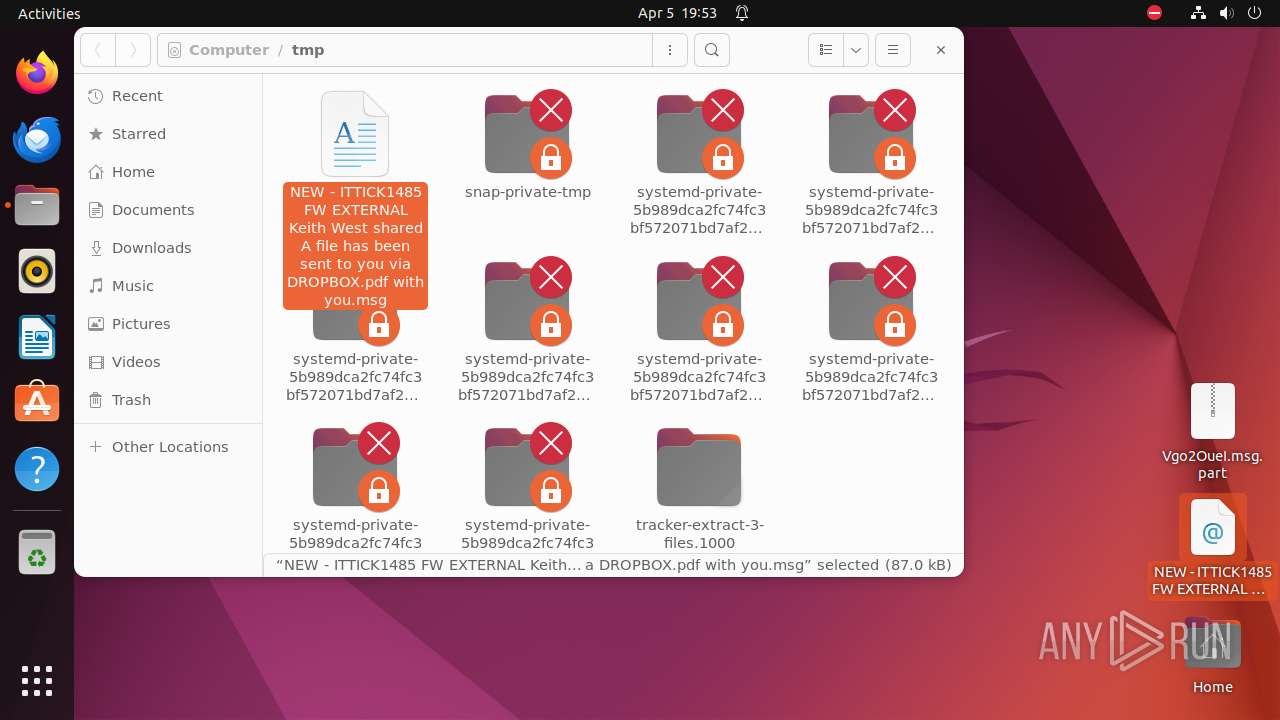Viewport: 1280px width, 720px height.
Task: Open the path bar options menu
Action: pyautogui.click(x=670, y=50)
